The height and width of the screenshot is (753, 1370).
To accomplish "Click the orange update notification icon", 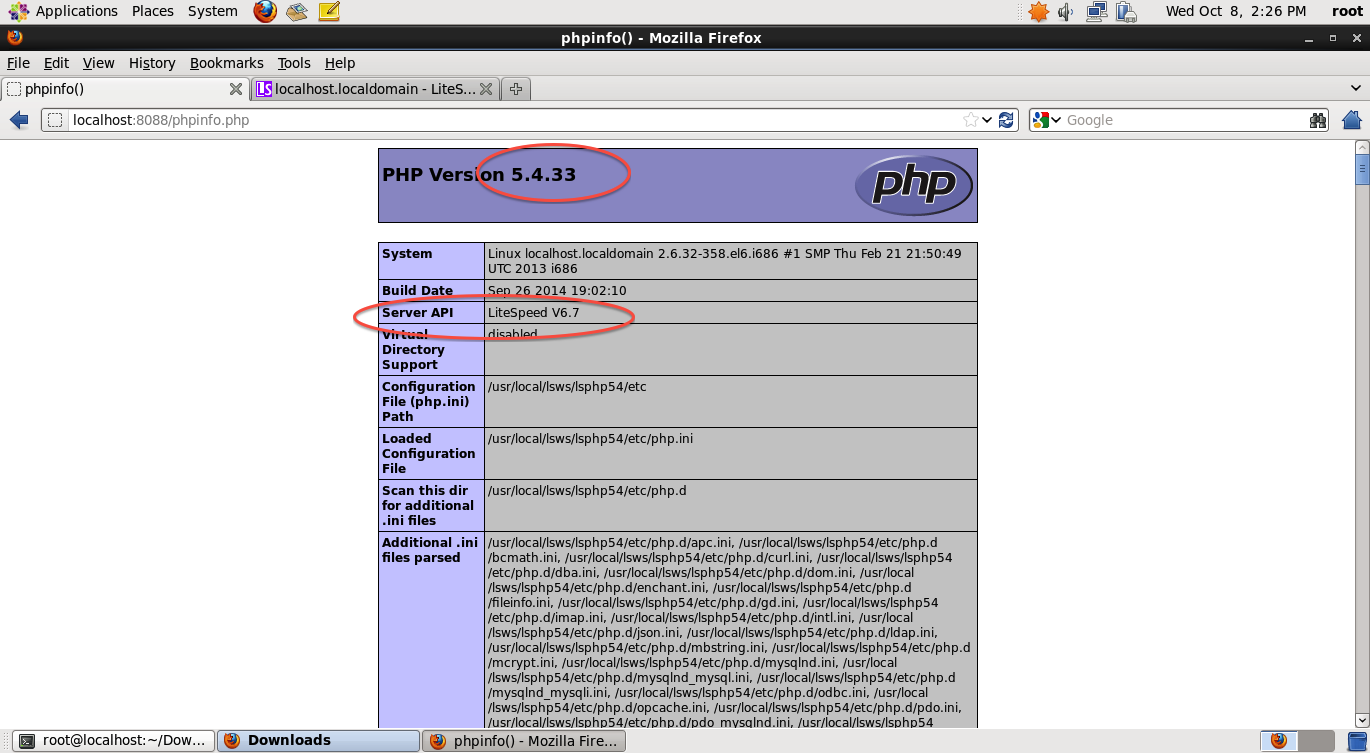I will point(1039,12).
